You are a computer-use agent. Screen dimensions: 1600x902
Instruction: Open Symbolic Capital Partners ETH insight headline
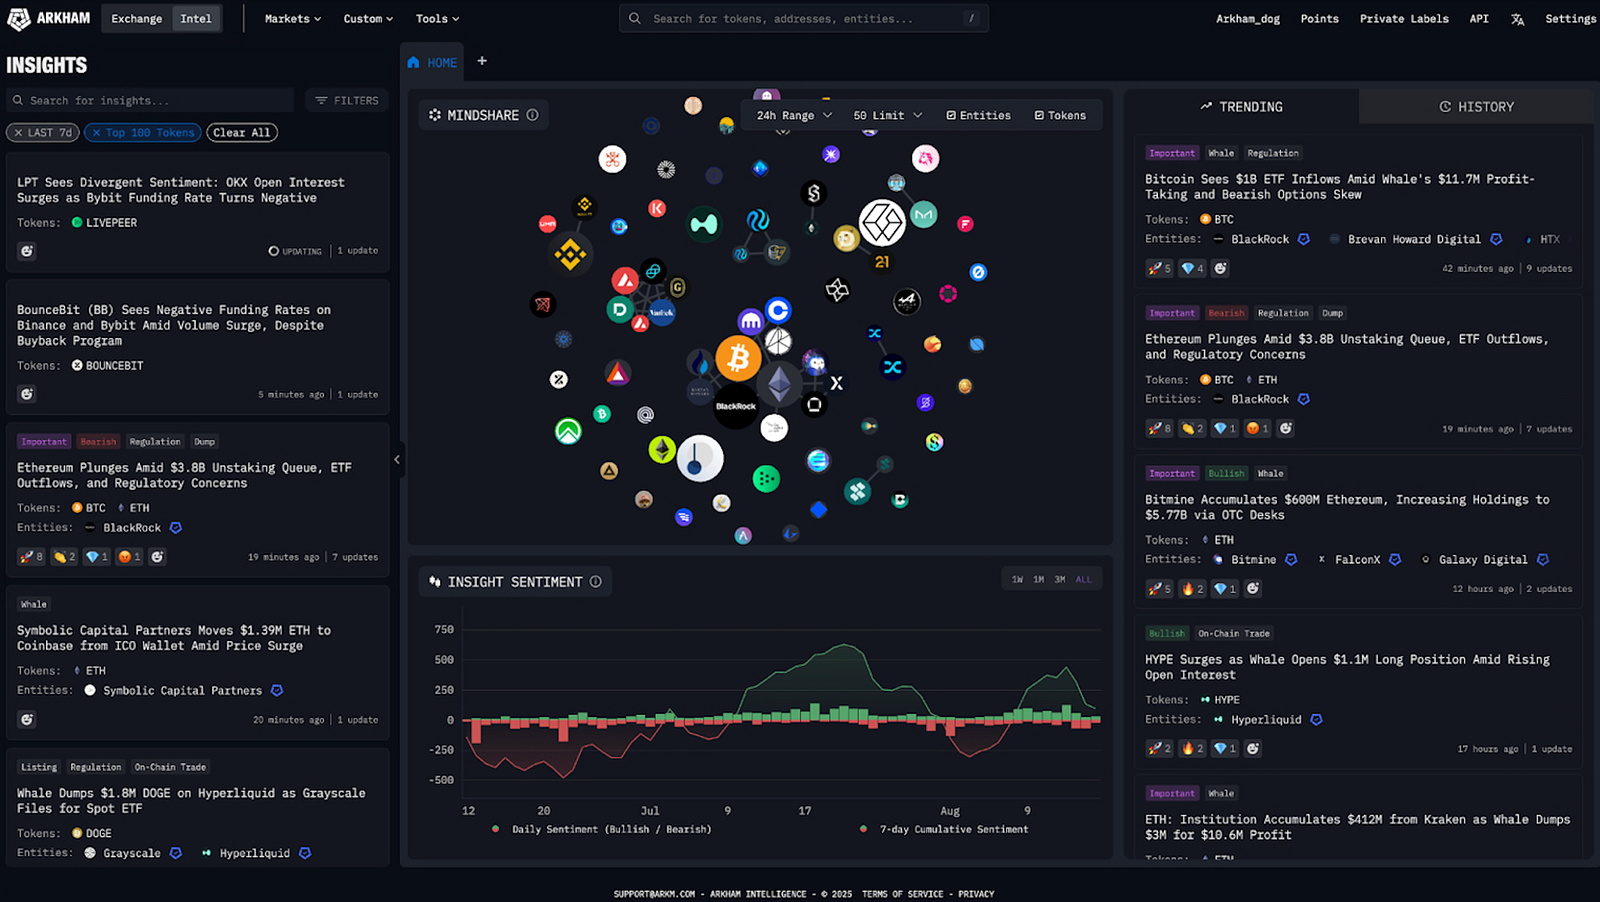tap(174, 638)
